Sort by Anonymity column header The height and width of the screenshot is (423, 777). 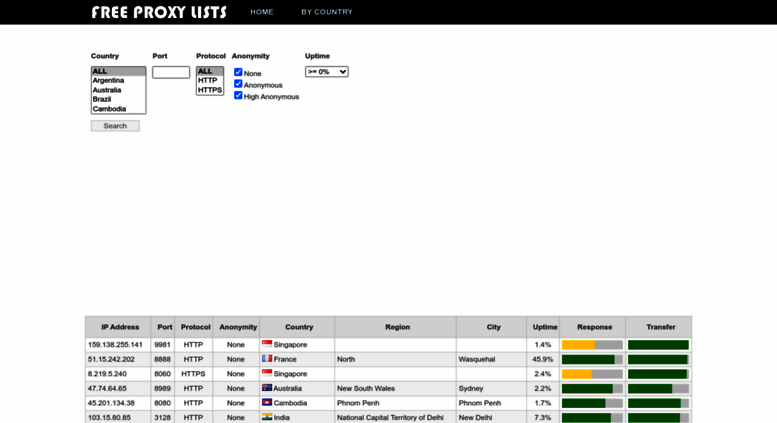coord(236,327)
